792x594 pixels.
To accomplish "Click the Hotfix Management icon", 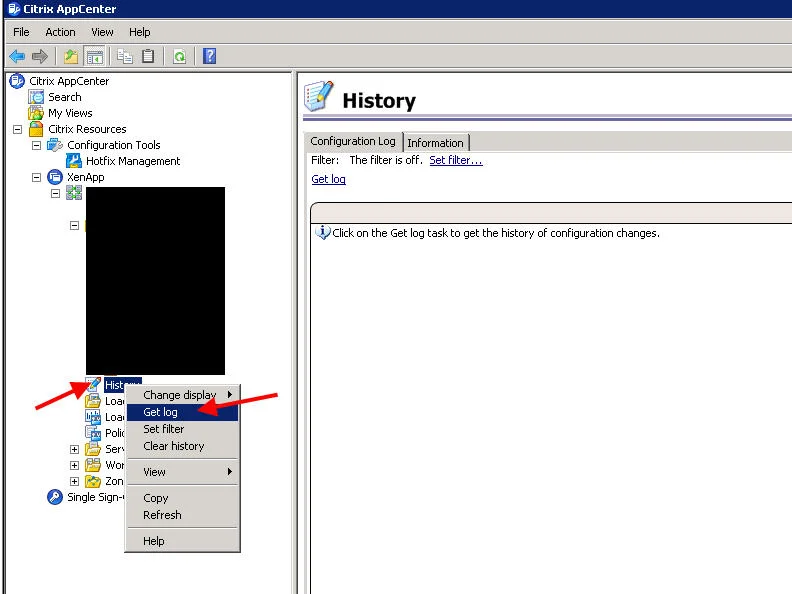I will coord(74,161).
